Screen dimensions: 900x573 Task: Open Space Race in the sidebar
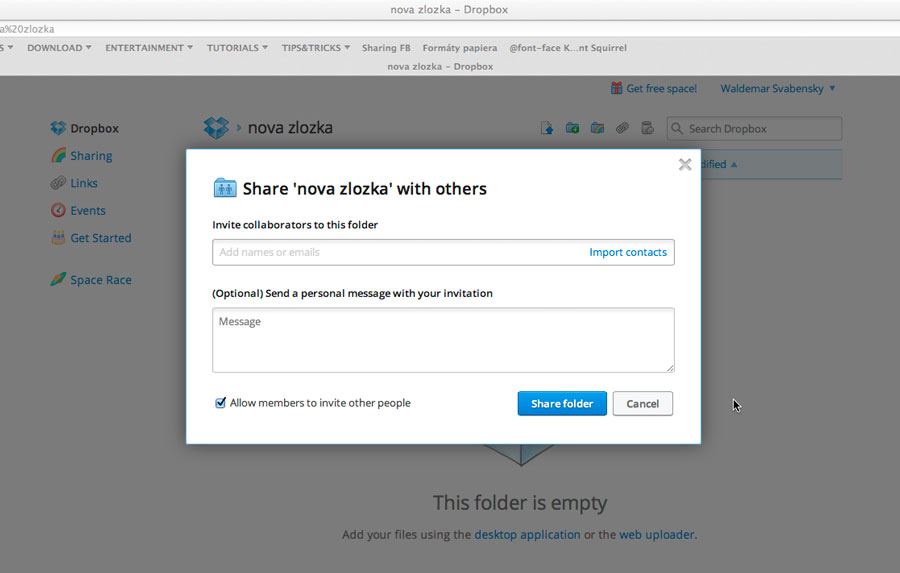point(100,280)
